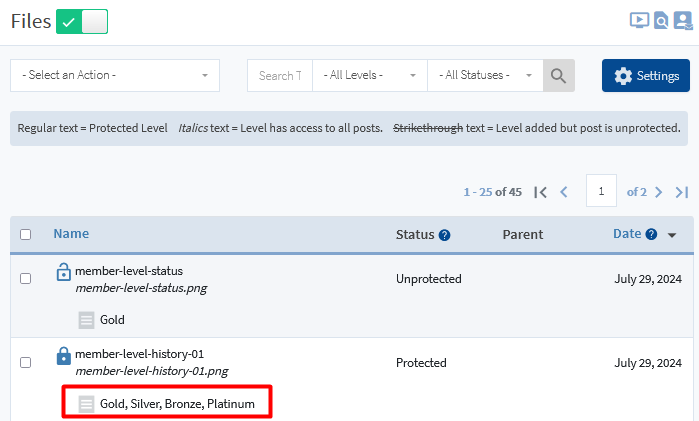Open the video tutorial icon
This screenshot has width=699, height=421.
tap(639, 21)
